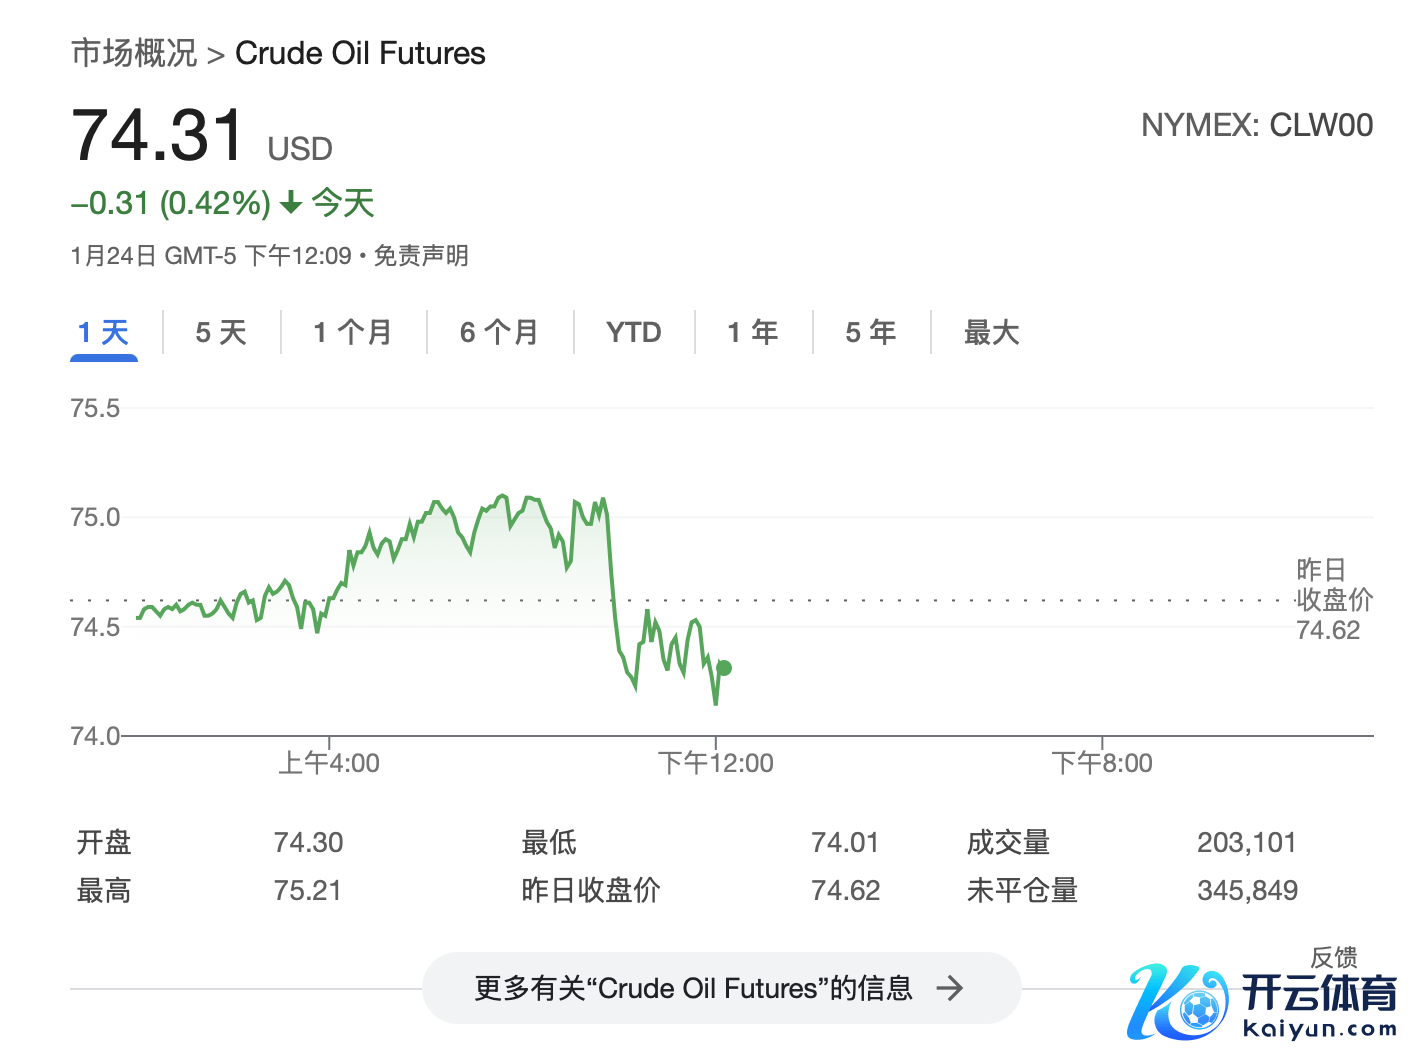Select the 6 个月 range tab
The image size is (1412, 1062).
pos(499,332)
